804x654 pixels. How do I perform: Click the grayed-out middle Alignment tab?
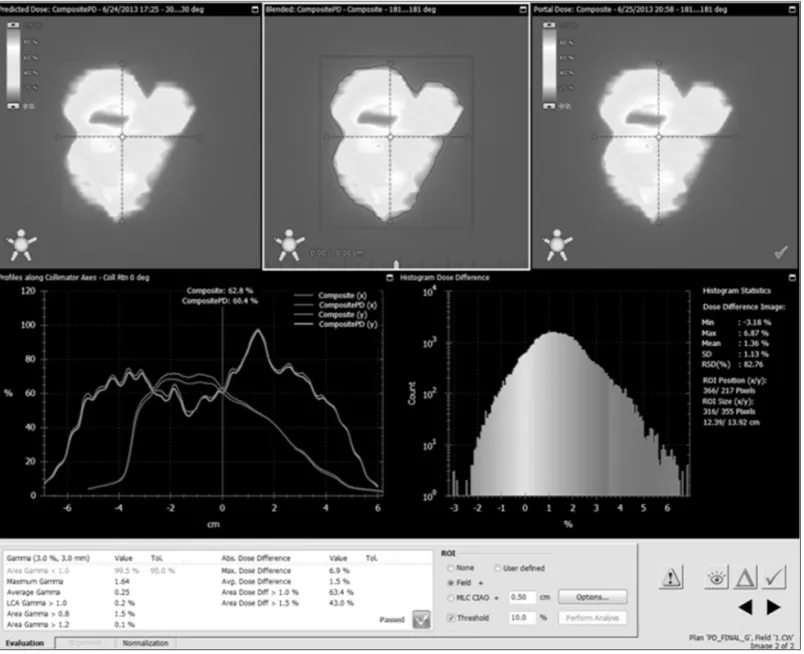pos(85,643)
